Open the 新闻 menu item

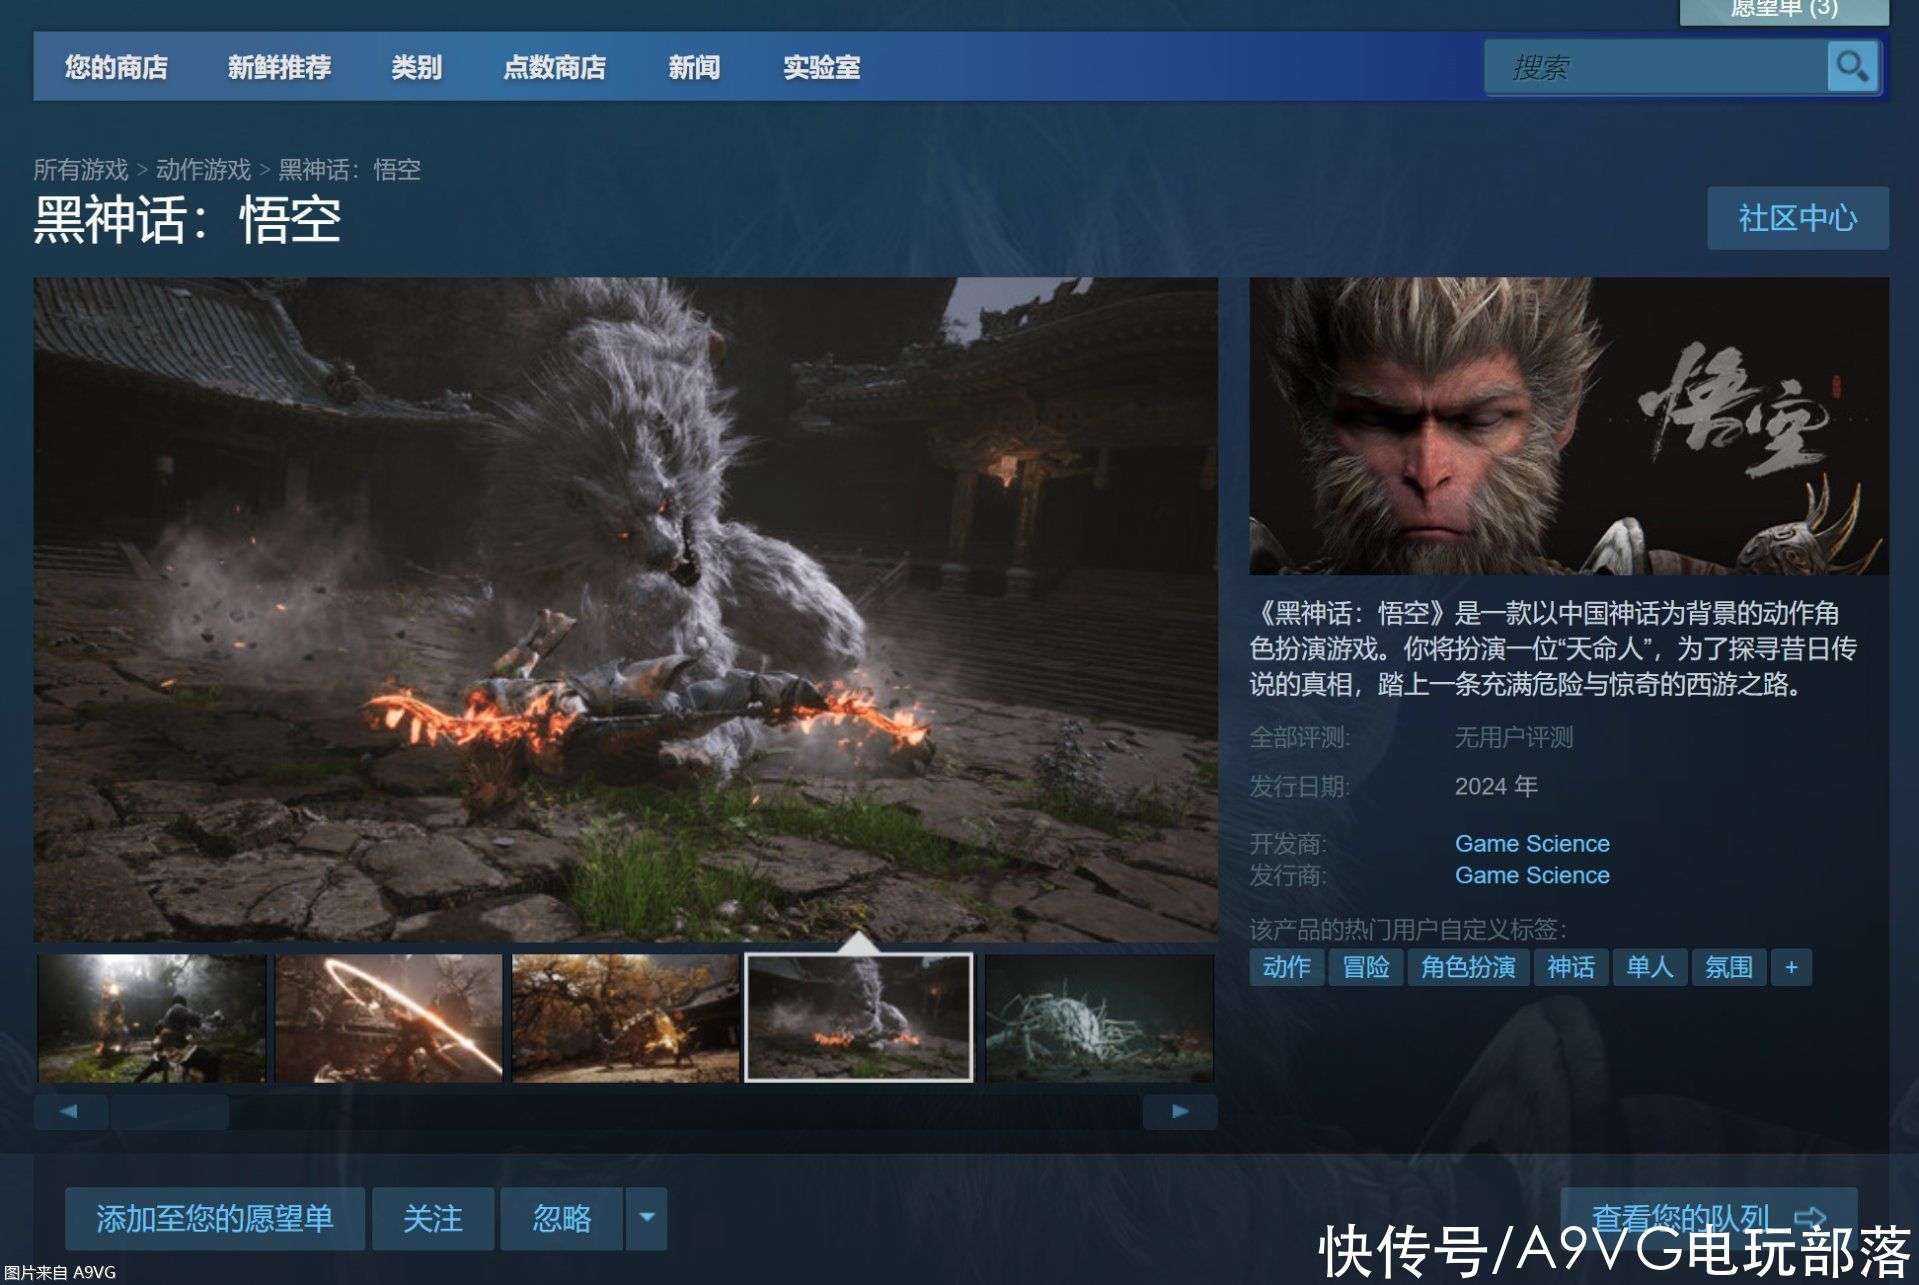coord(694,67)
